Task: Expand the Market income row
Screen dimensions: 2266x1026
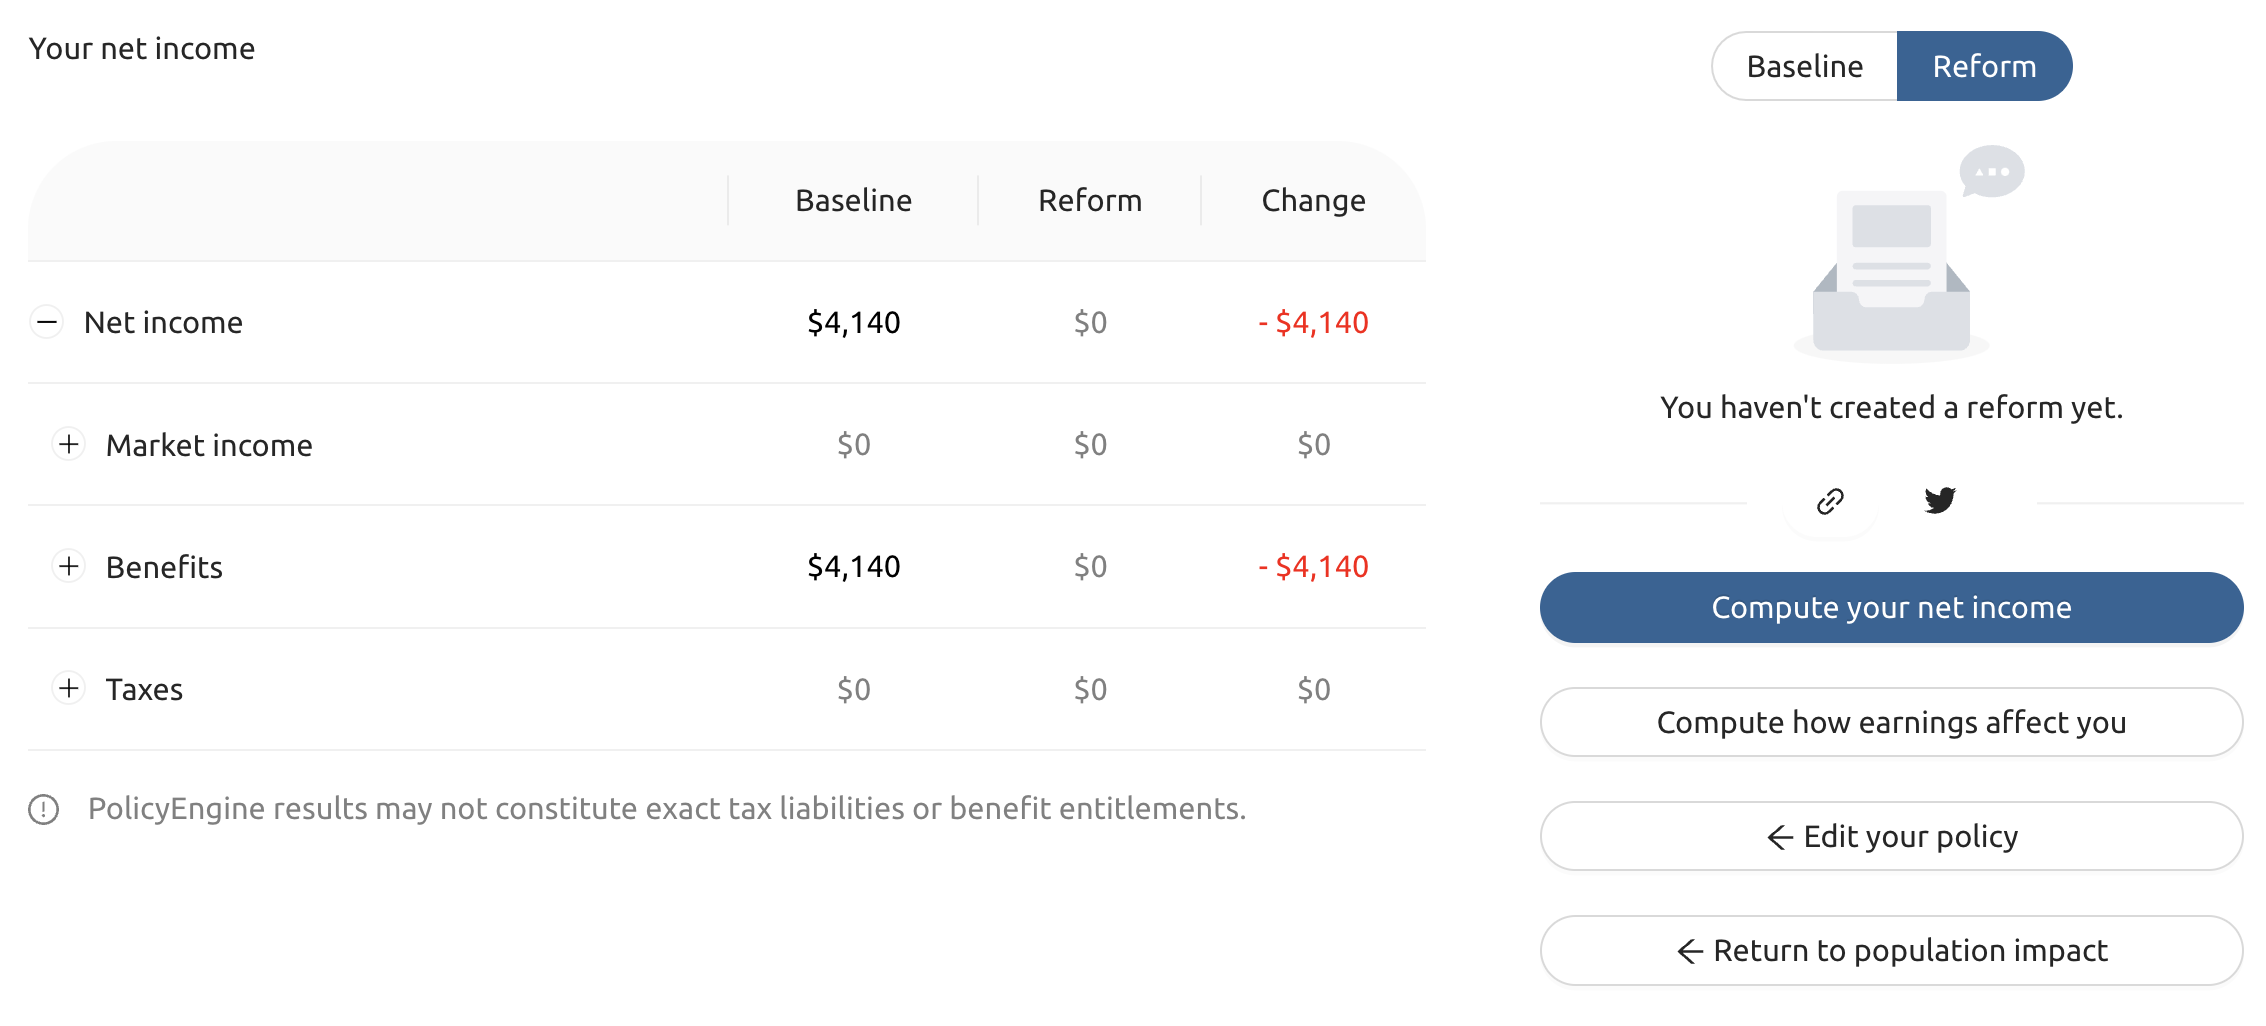Action: point(69,444)
